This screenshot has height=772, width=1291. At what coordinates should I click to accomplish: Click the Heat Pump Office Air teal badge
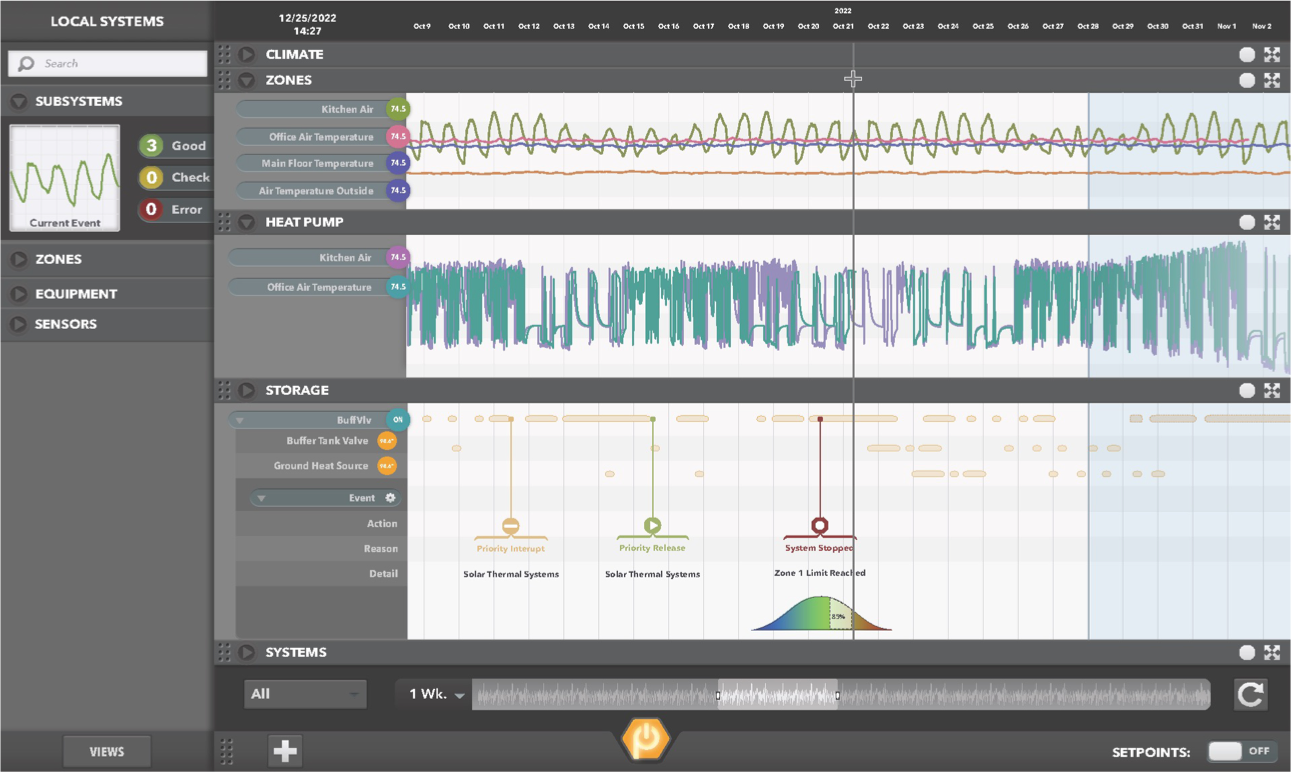(398, 287)
